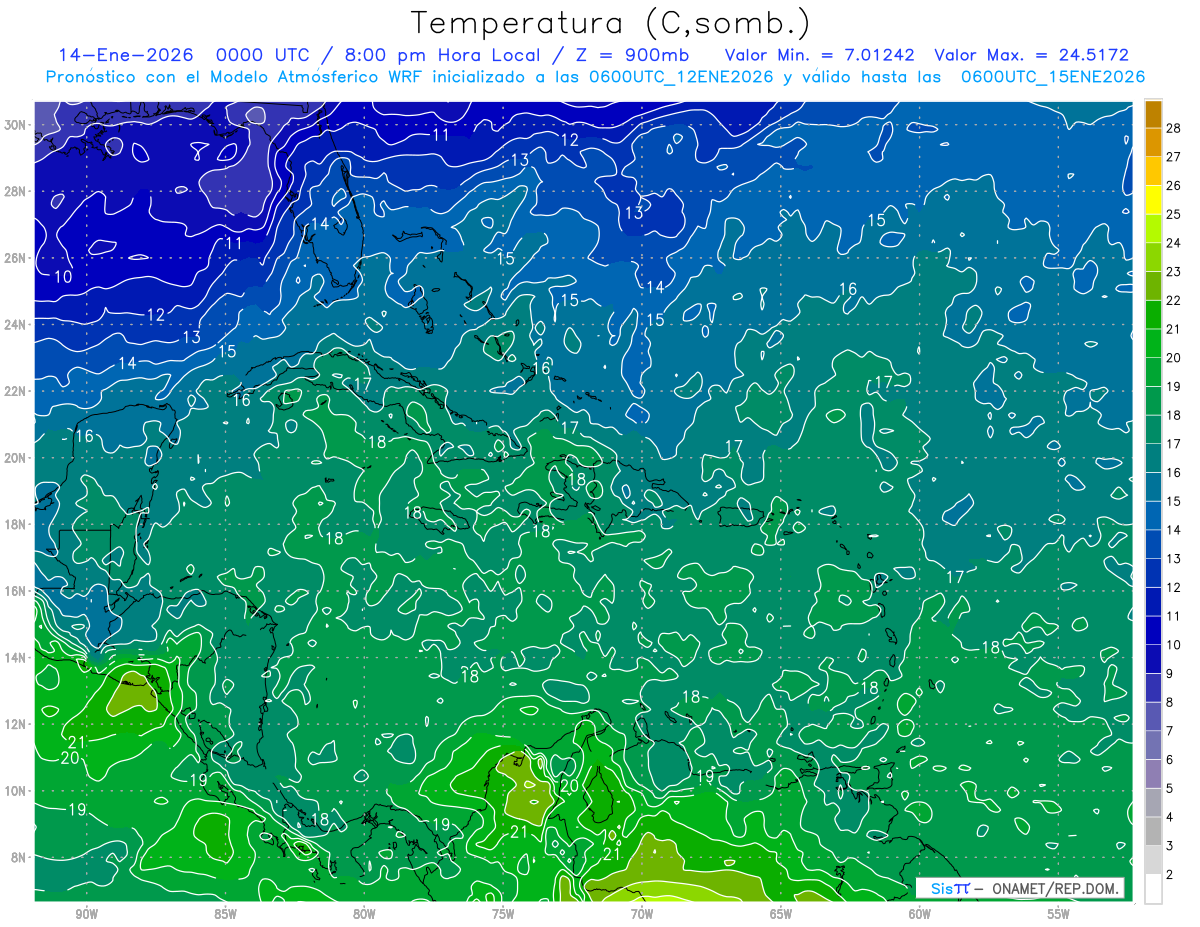Viewport: 1200px width, 927px height.
Task: Click the 30N latitude axis label
Action: (x=15, y=125)
